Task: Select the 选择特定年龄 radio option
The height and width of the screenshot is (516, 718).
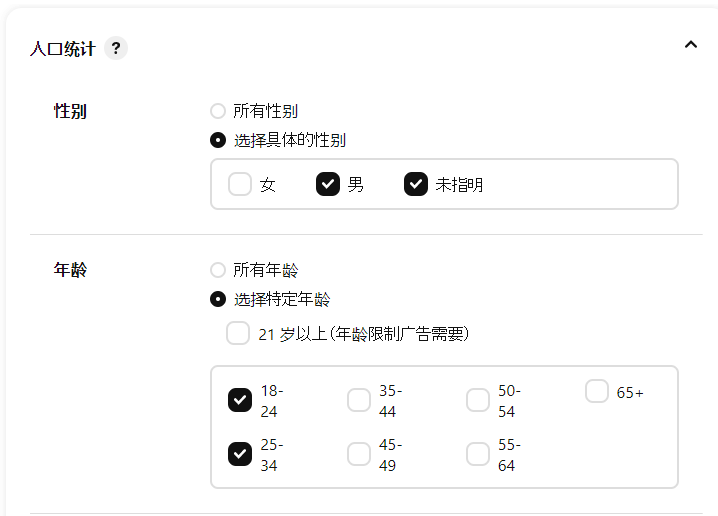Action: click(x=218, y=299)
